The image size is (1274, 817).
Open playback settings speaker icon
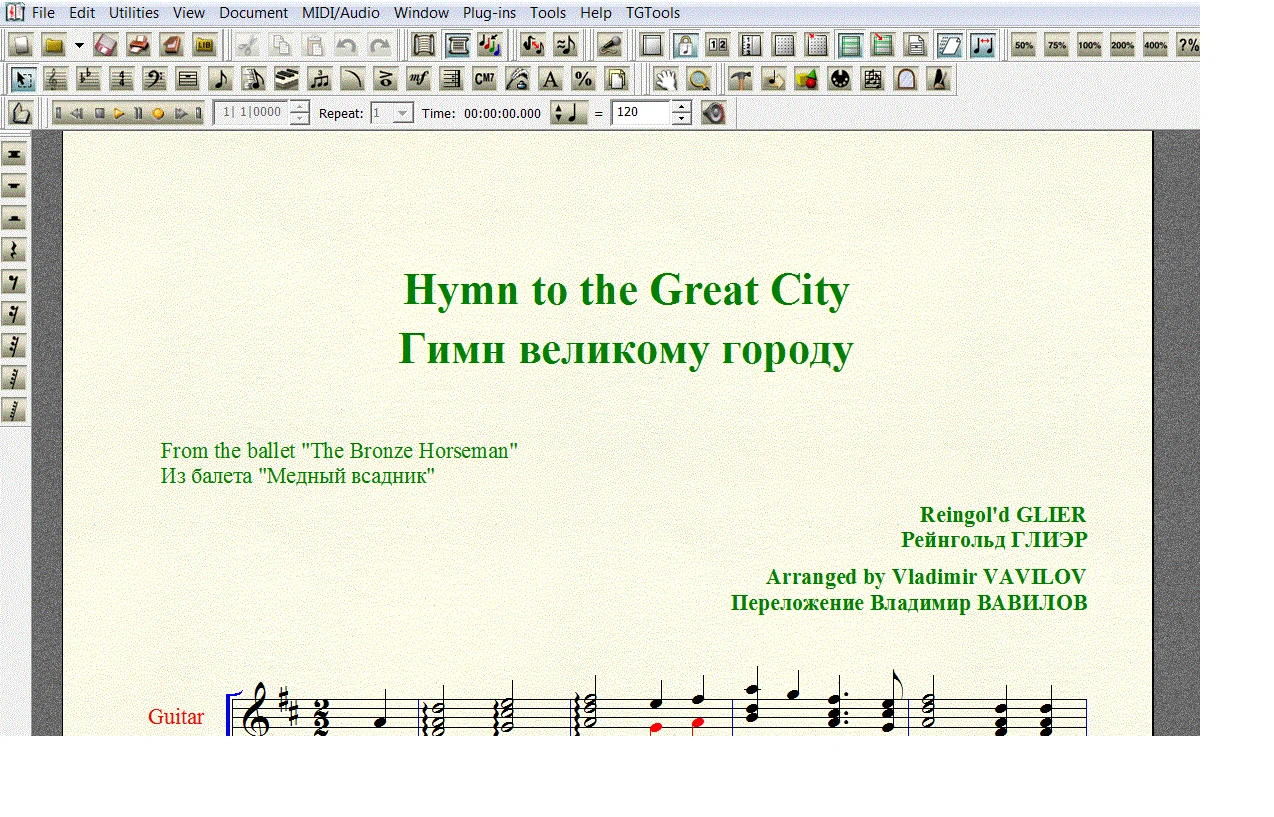point(713,113)
